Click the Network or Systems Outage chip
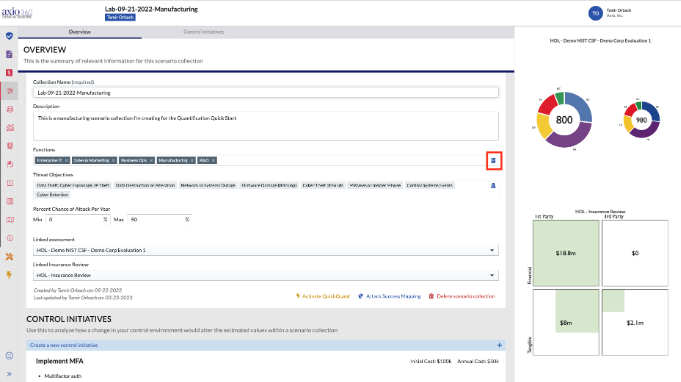681x382 pixels. point(208,185)
